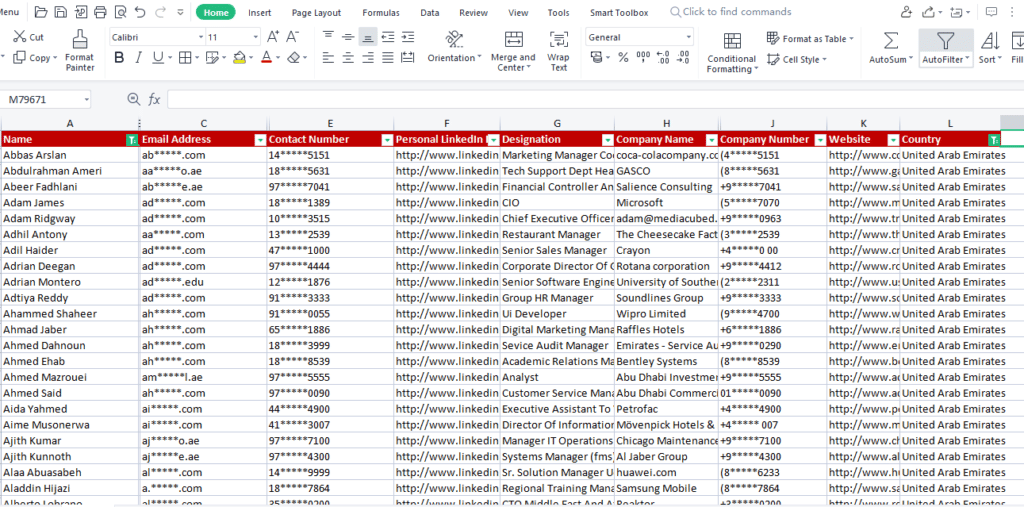Activate the Format Painter brush

(80, 50)
